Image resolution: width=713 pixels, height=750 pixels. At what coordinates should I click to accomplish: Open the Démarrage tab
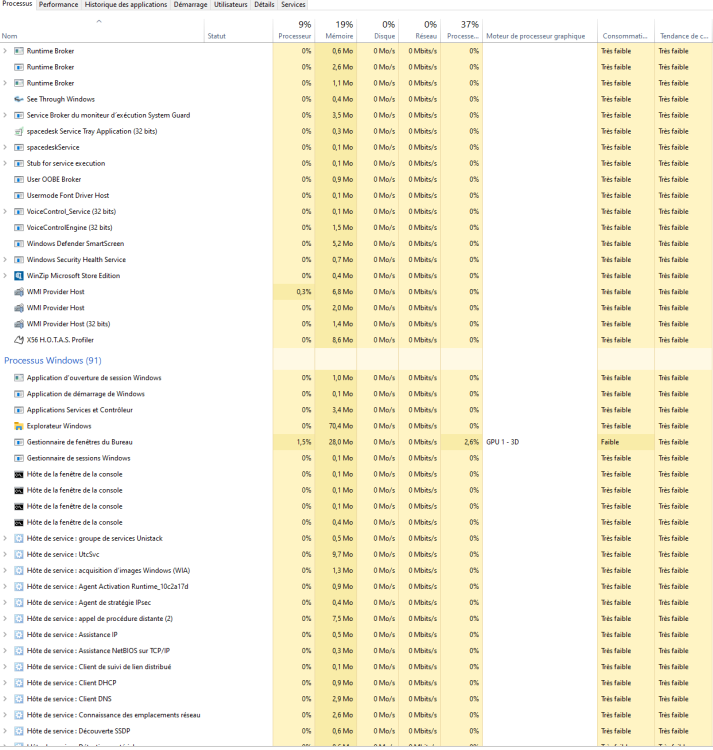[x=190, y=4]
